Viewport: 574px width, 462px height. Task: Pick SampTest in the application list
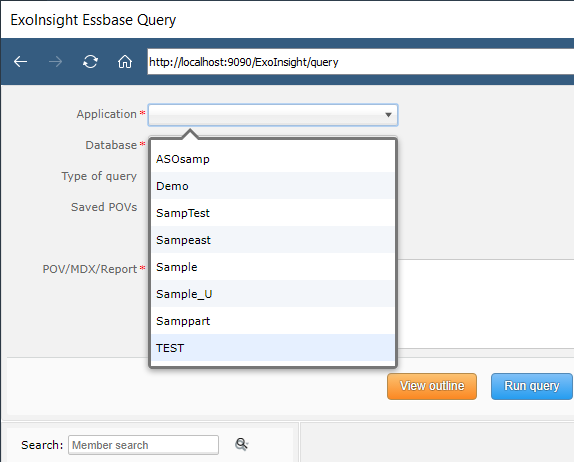pos(273,213)
